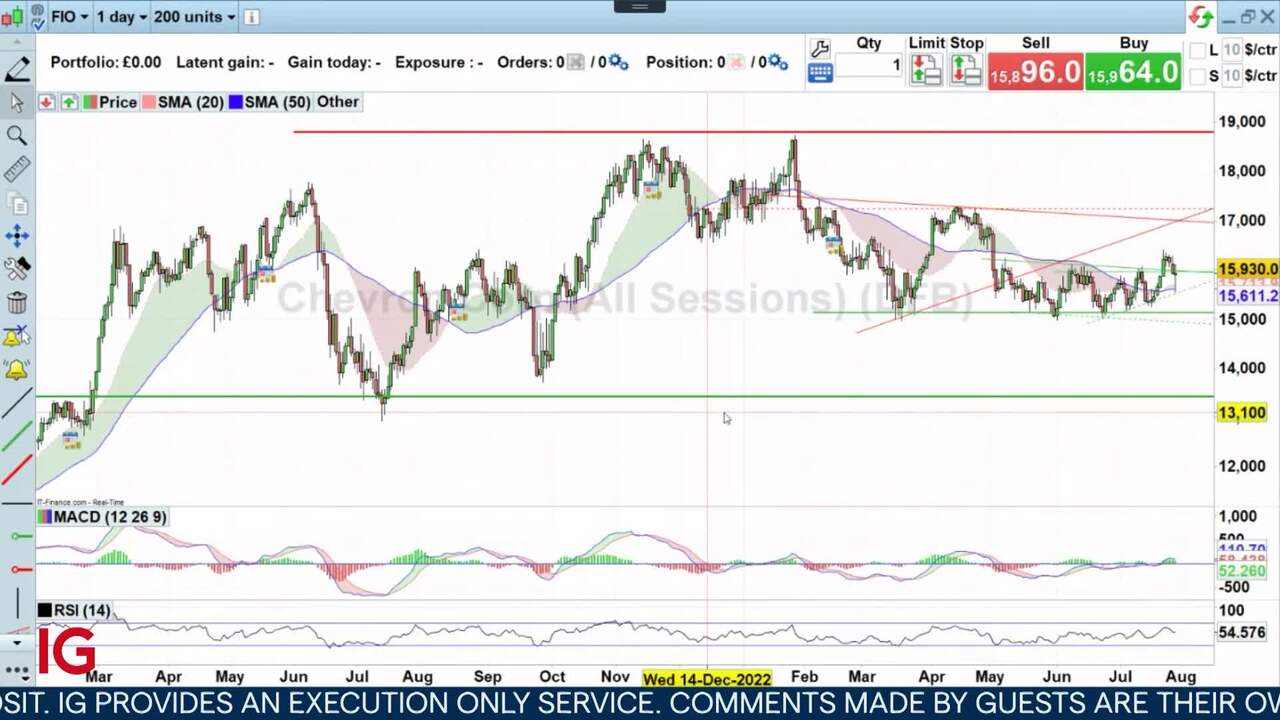Open the wrench and hammer settings tool
Image resolution: width=1280 pixels, height=720 pixels.
(x=17, y=268)
